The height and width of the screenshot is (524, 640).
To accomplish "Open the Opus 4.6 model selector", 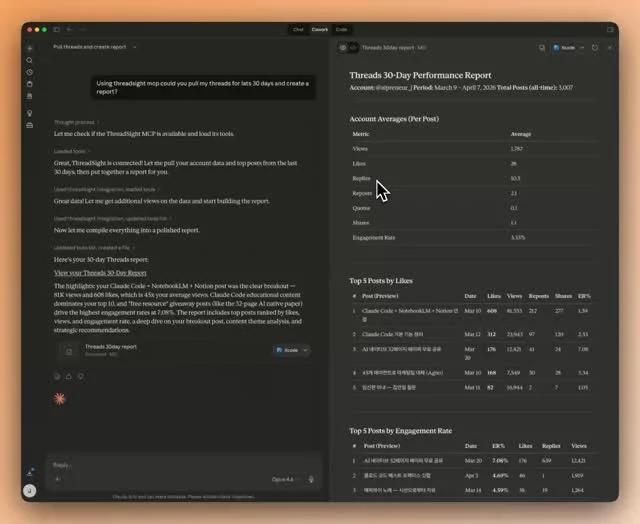I will tap(286, 480).
